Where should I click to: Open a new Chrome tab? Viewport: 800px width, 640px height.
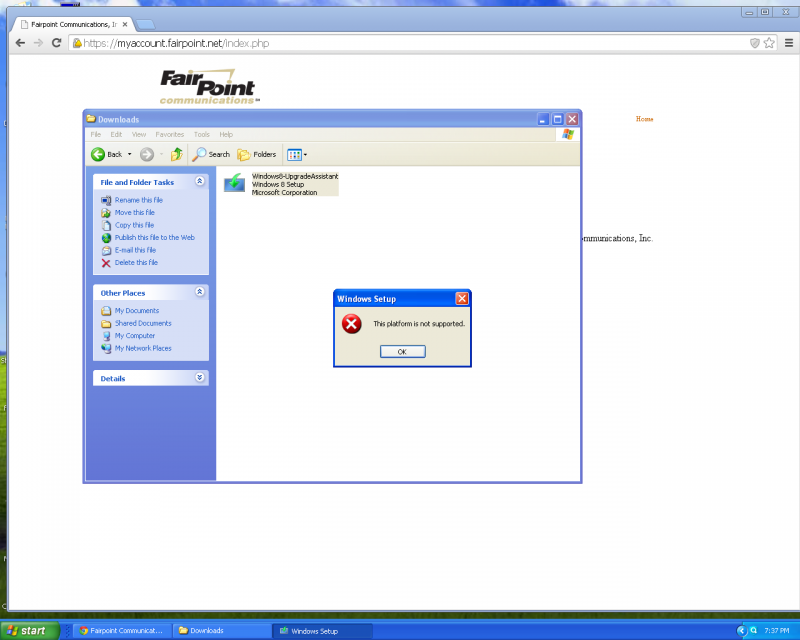pyautogui.click(x=145, y=25)
